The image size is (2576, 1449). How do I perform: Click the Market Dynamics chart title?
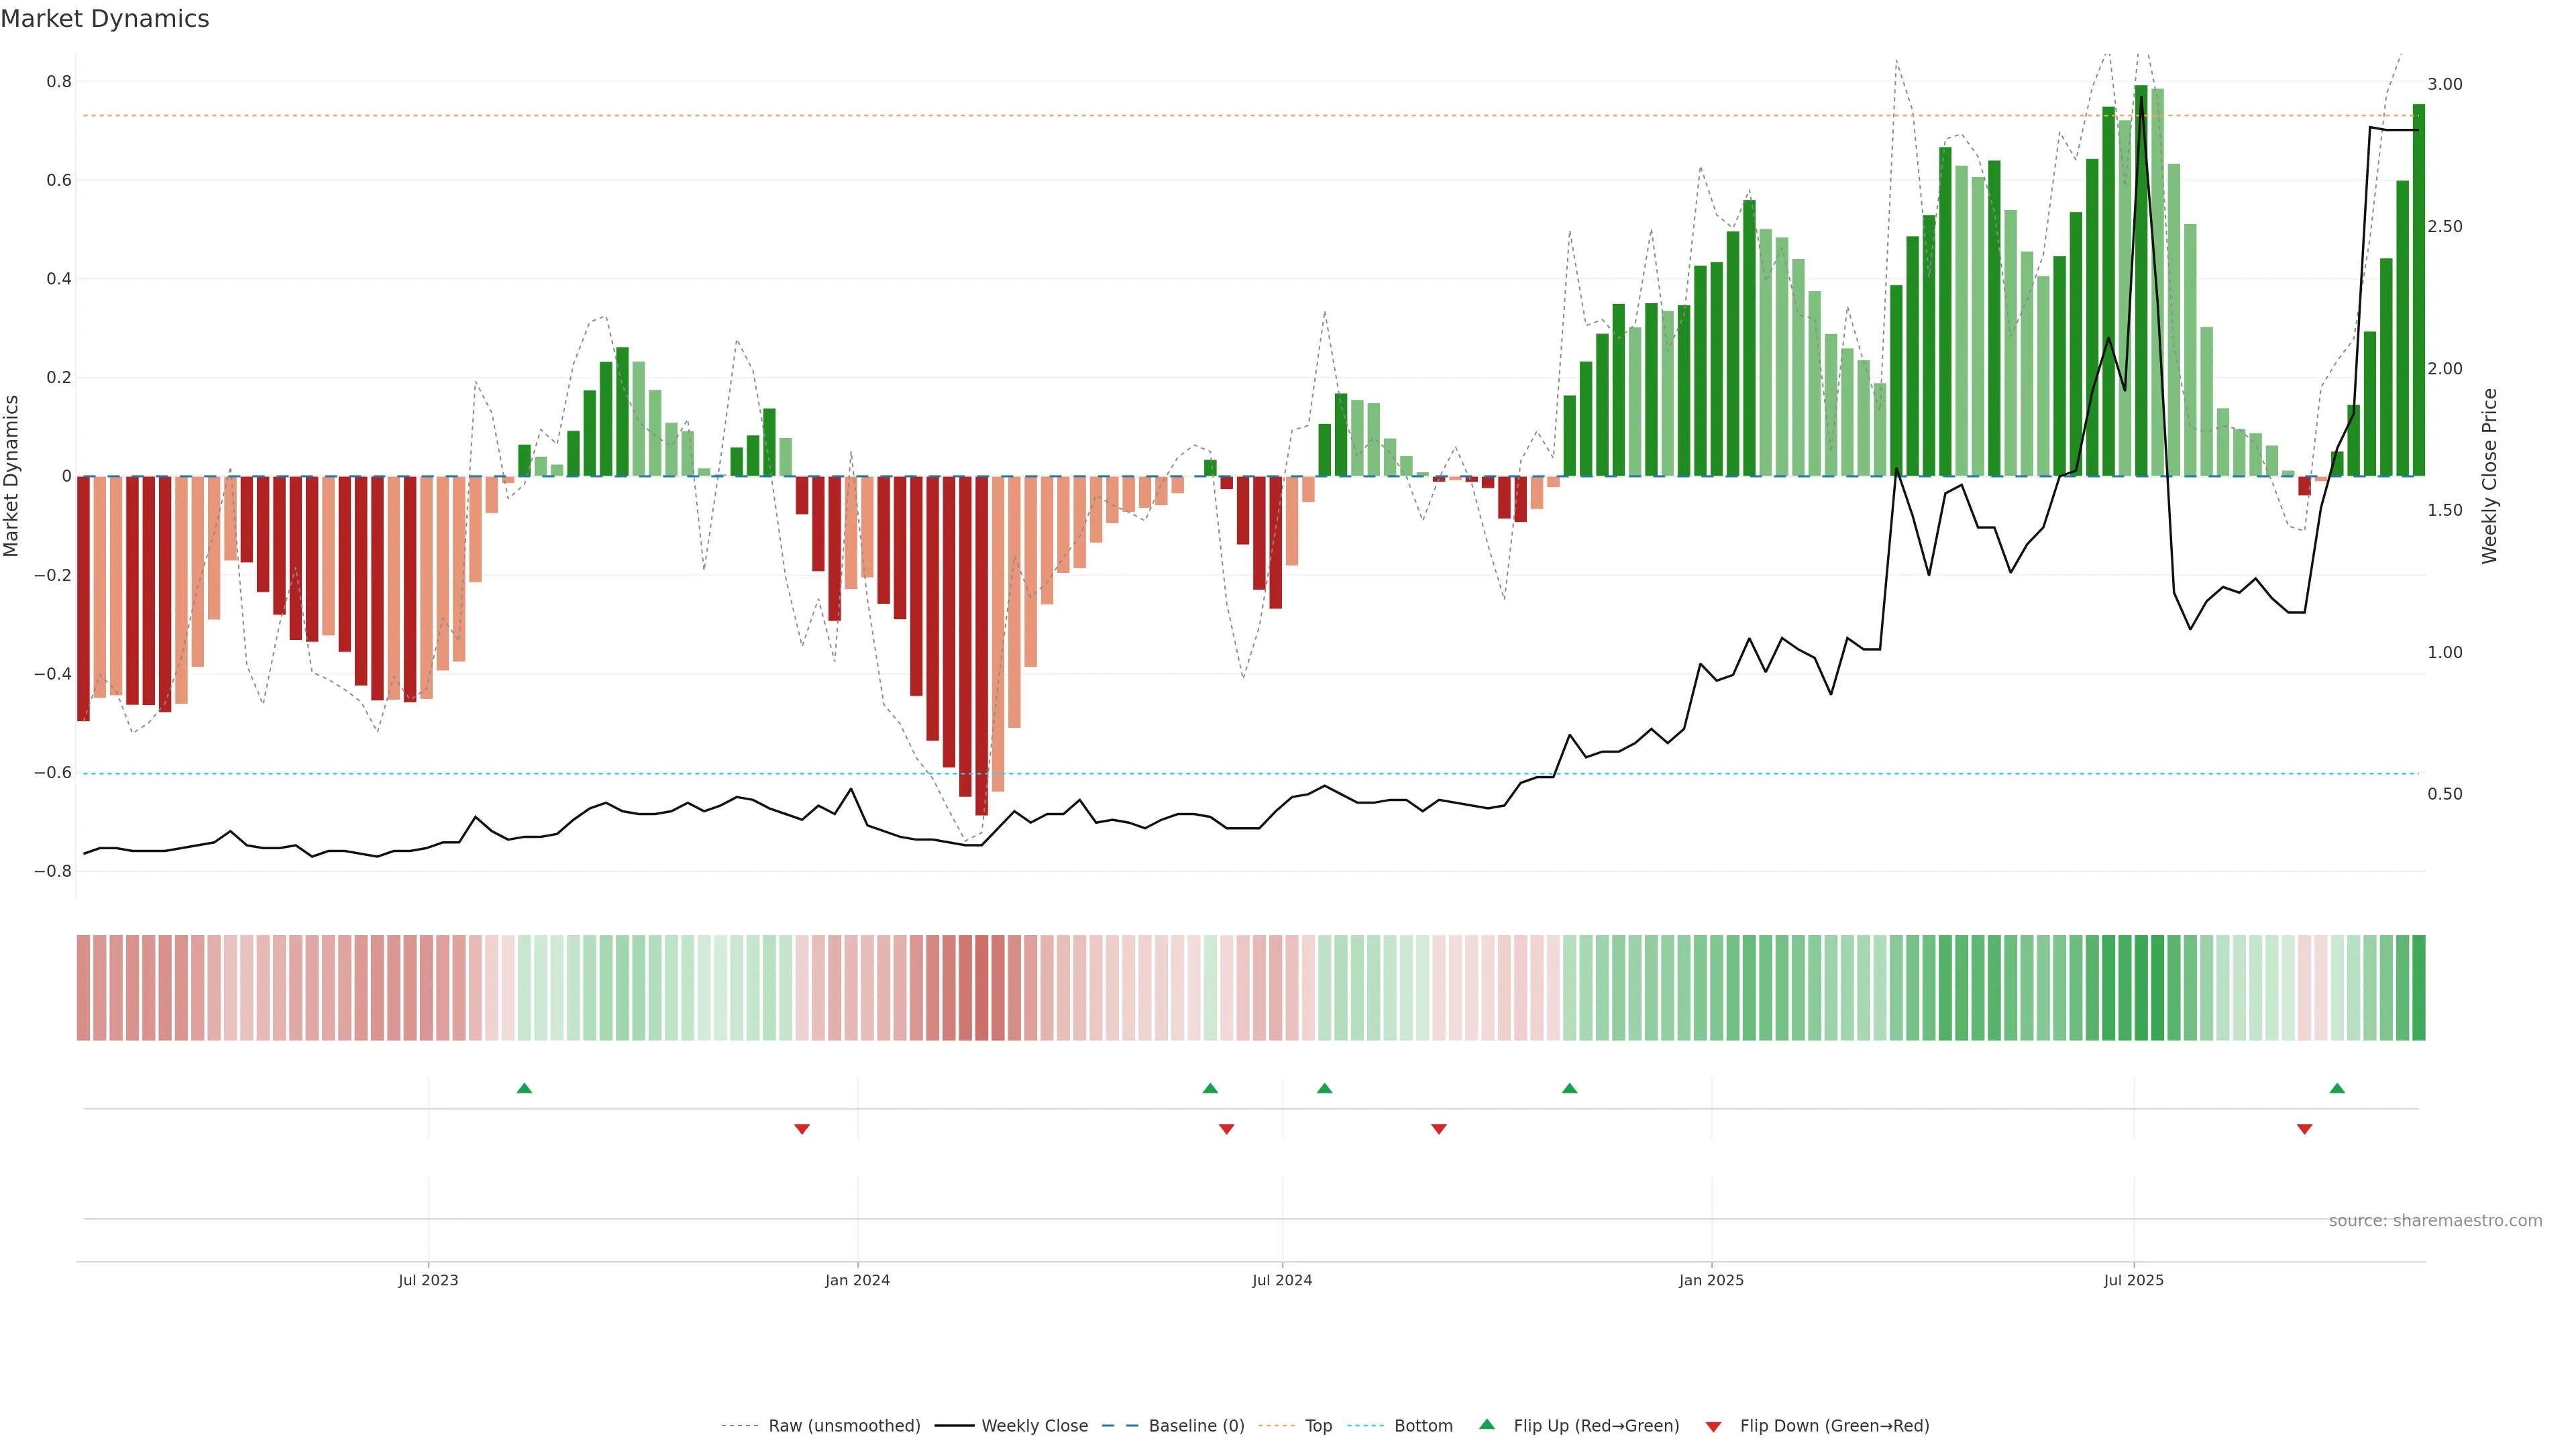[105, 19]
